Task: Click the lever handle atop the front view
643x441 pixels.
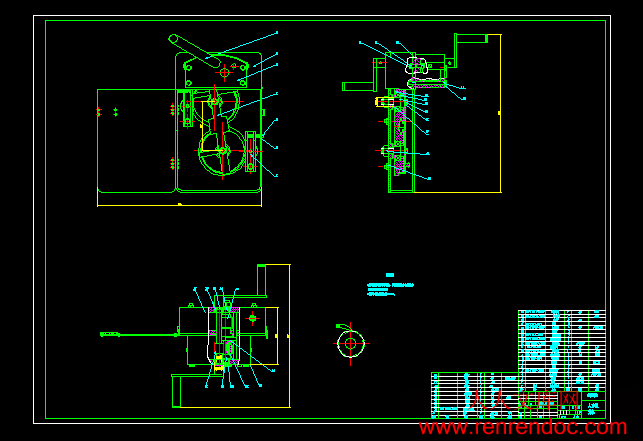Action: pos(195,51)
